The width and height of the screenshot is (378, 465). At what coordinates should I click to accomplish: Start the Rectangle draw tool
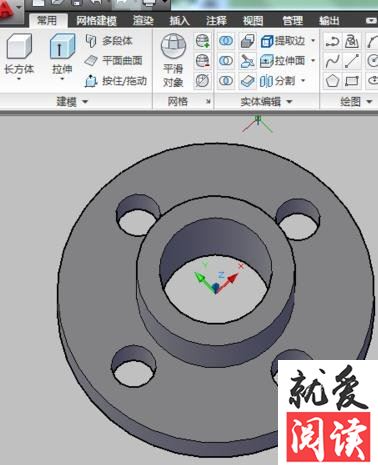point(352,81)
